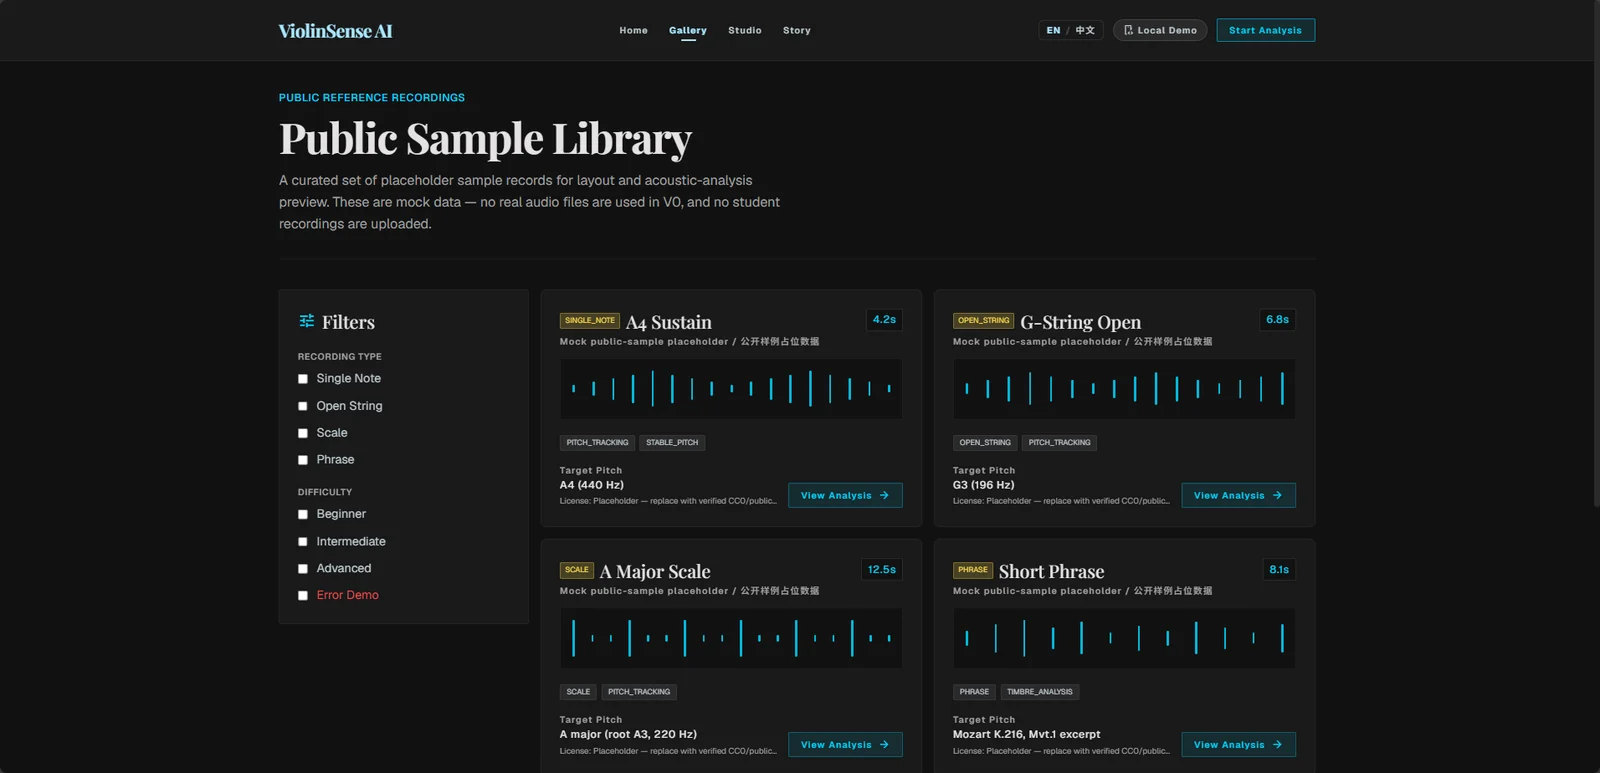Image resolution: width=1600 pixels, height=773 pixels.
Task: Check the Scale recording type filter
Action: pos(303,433)
